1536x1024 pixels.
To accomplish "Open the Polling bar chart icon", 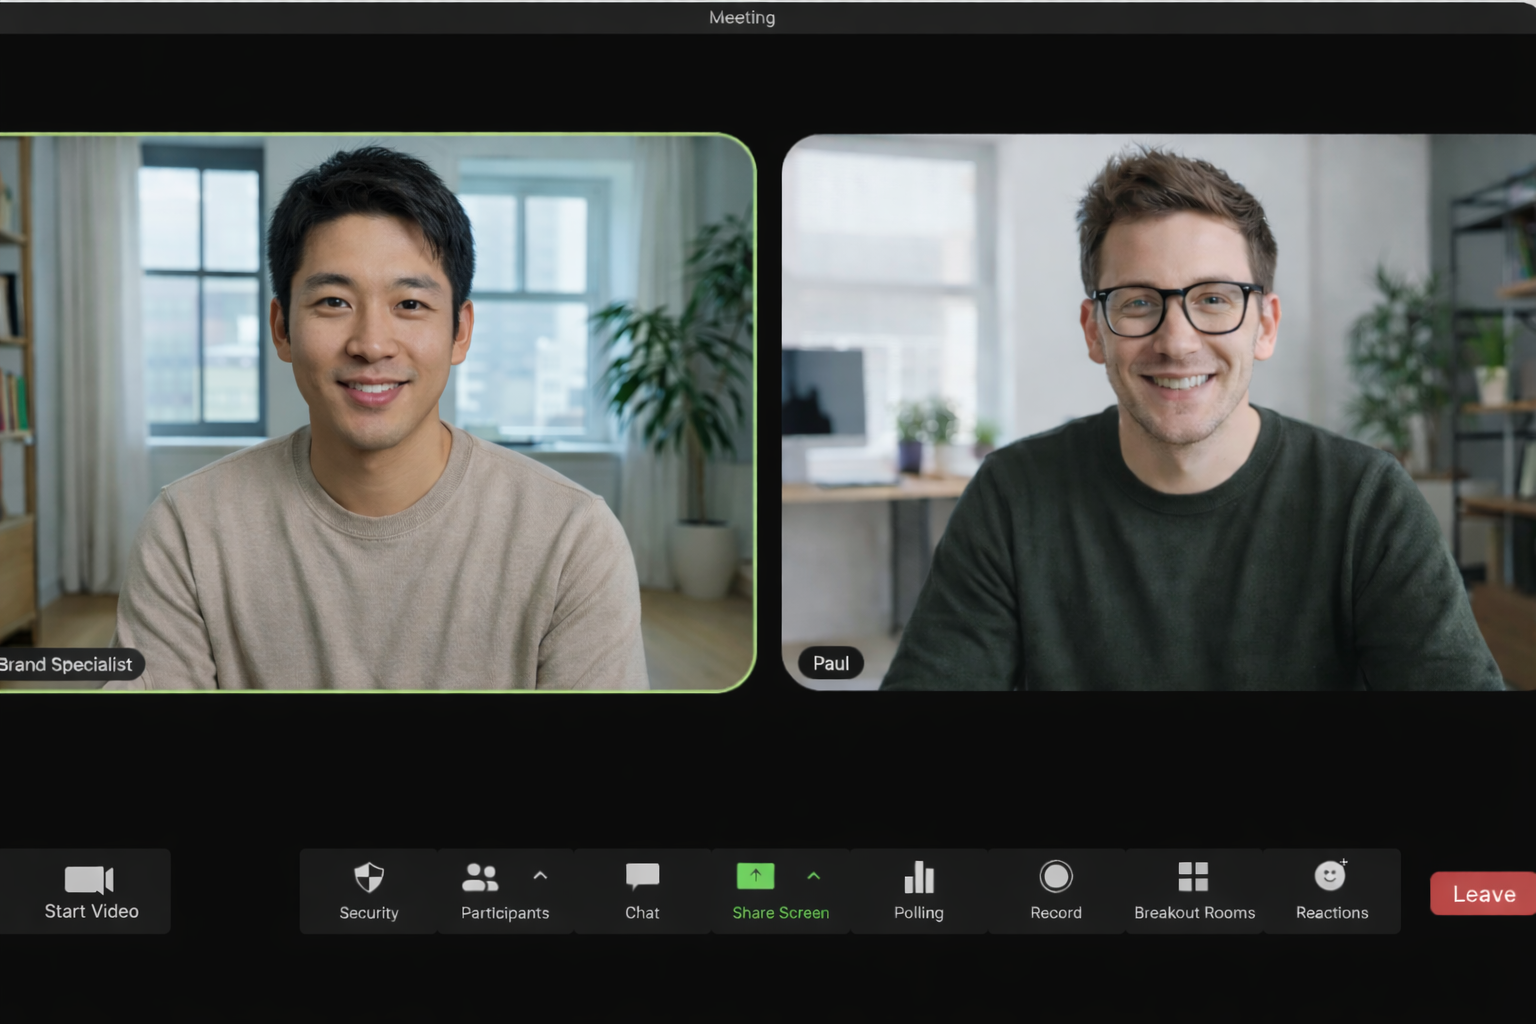I will pos(918,877).
